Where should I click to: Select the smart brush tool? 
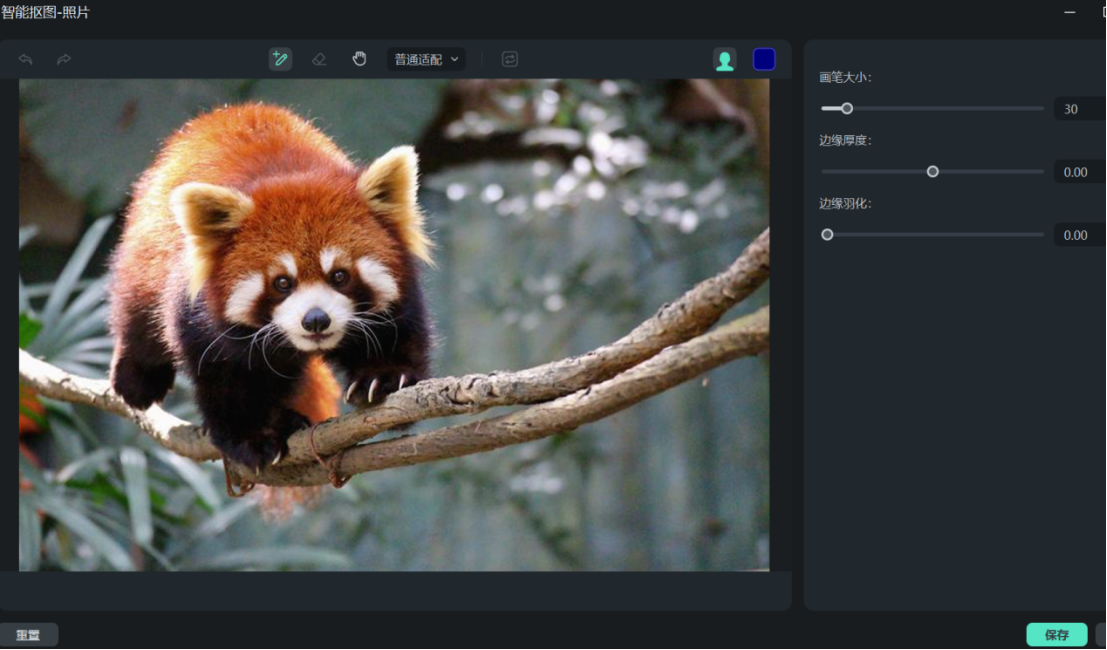click(x=280, y=59)
